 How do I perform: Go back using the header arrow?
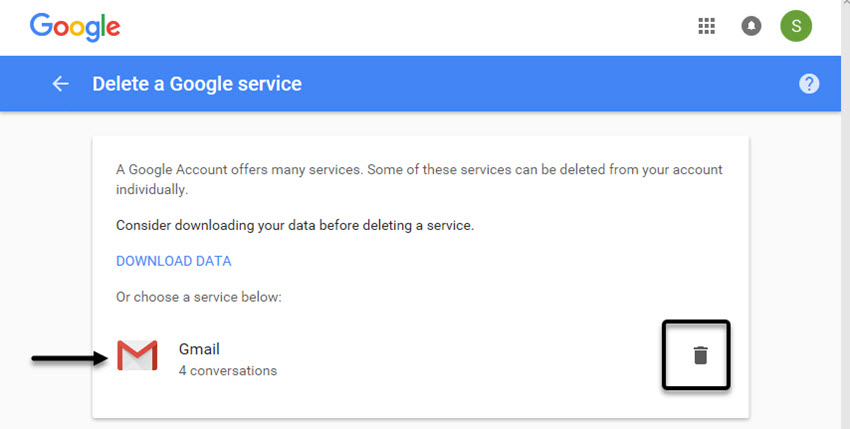coord(60,84)
